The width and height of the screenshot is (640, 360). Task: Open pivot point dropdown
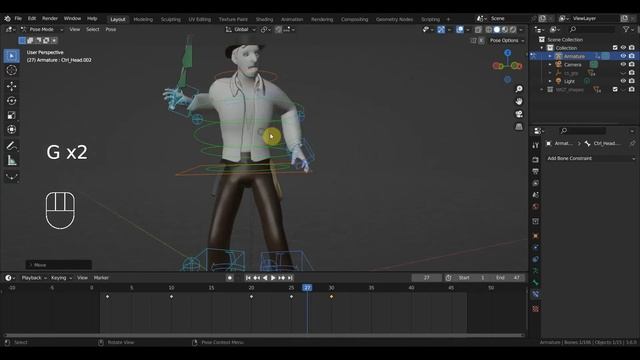(x=266, y=29)
